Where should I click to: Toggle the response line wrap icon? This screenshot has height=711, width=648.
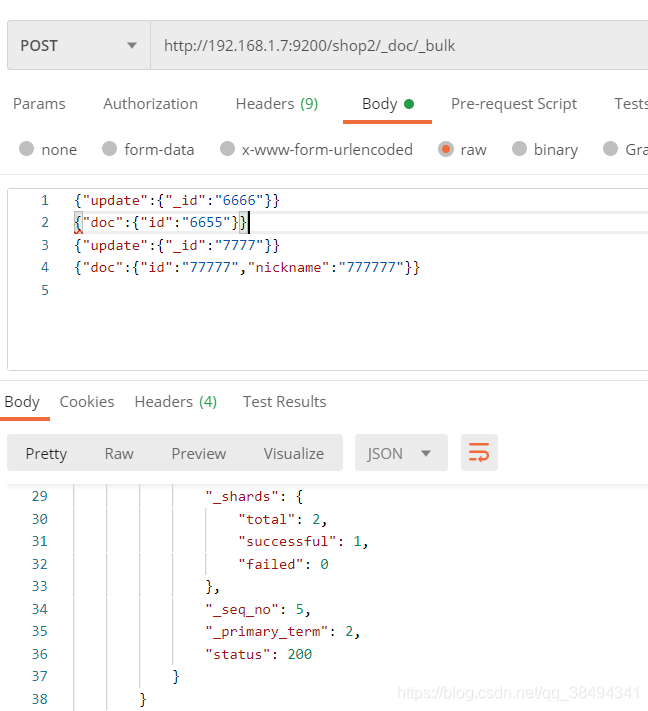(x=479, y=453)
